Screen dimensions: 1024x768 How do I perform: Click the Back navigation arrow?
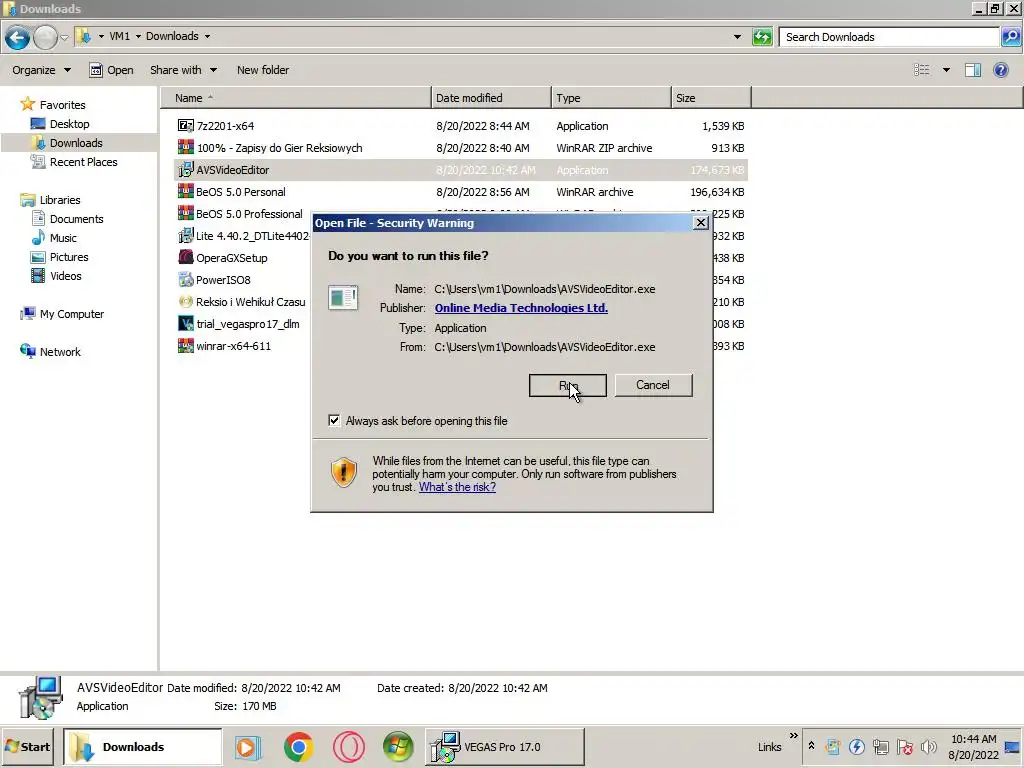click(x=18, y=38)
